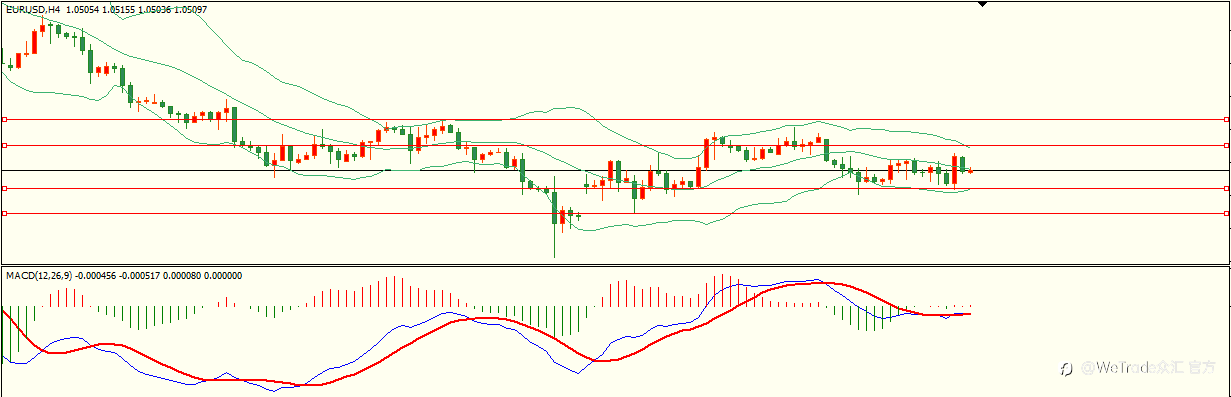Image resolution: width=1231 pixels, height=397 pixels.
Task: Select the topmost red line's left handle
Action: 4,119
